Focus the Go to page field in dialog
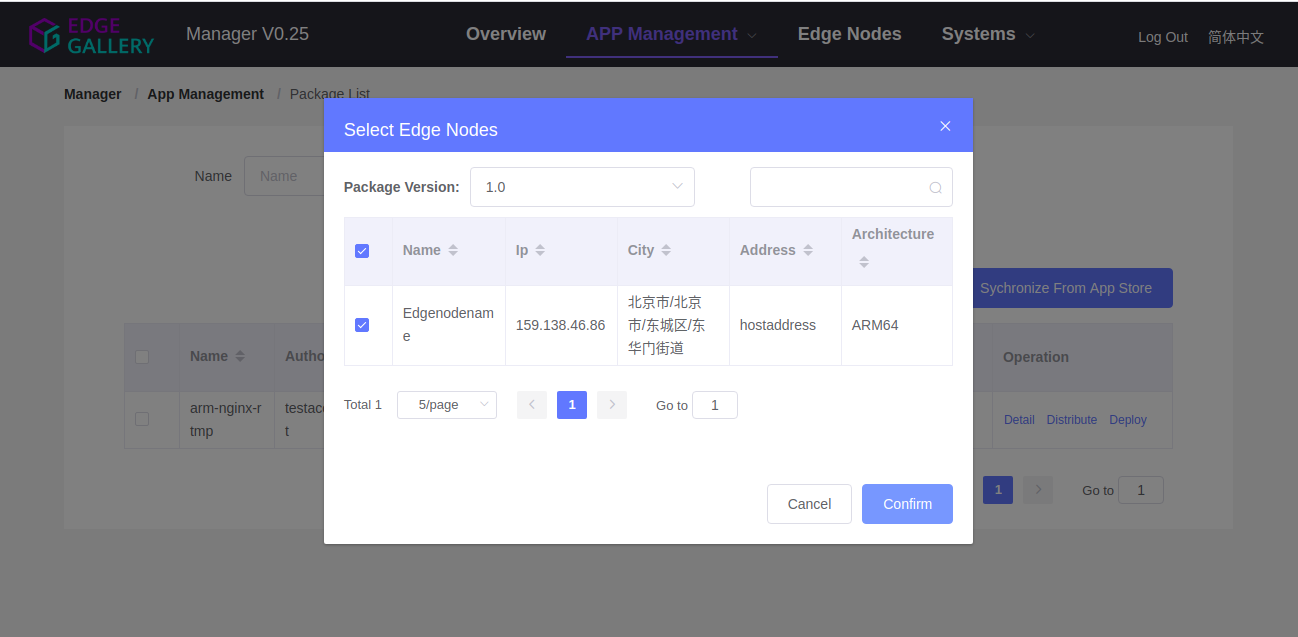1298x637 pixels. 715,405
